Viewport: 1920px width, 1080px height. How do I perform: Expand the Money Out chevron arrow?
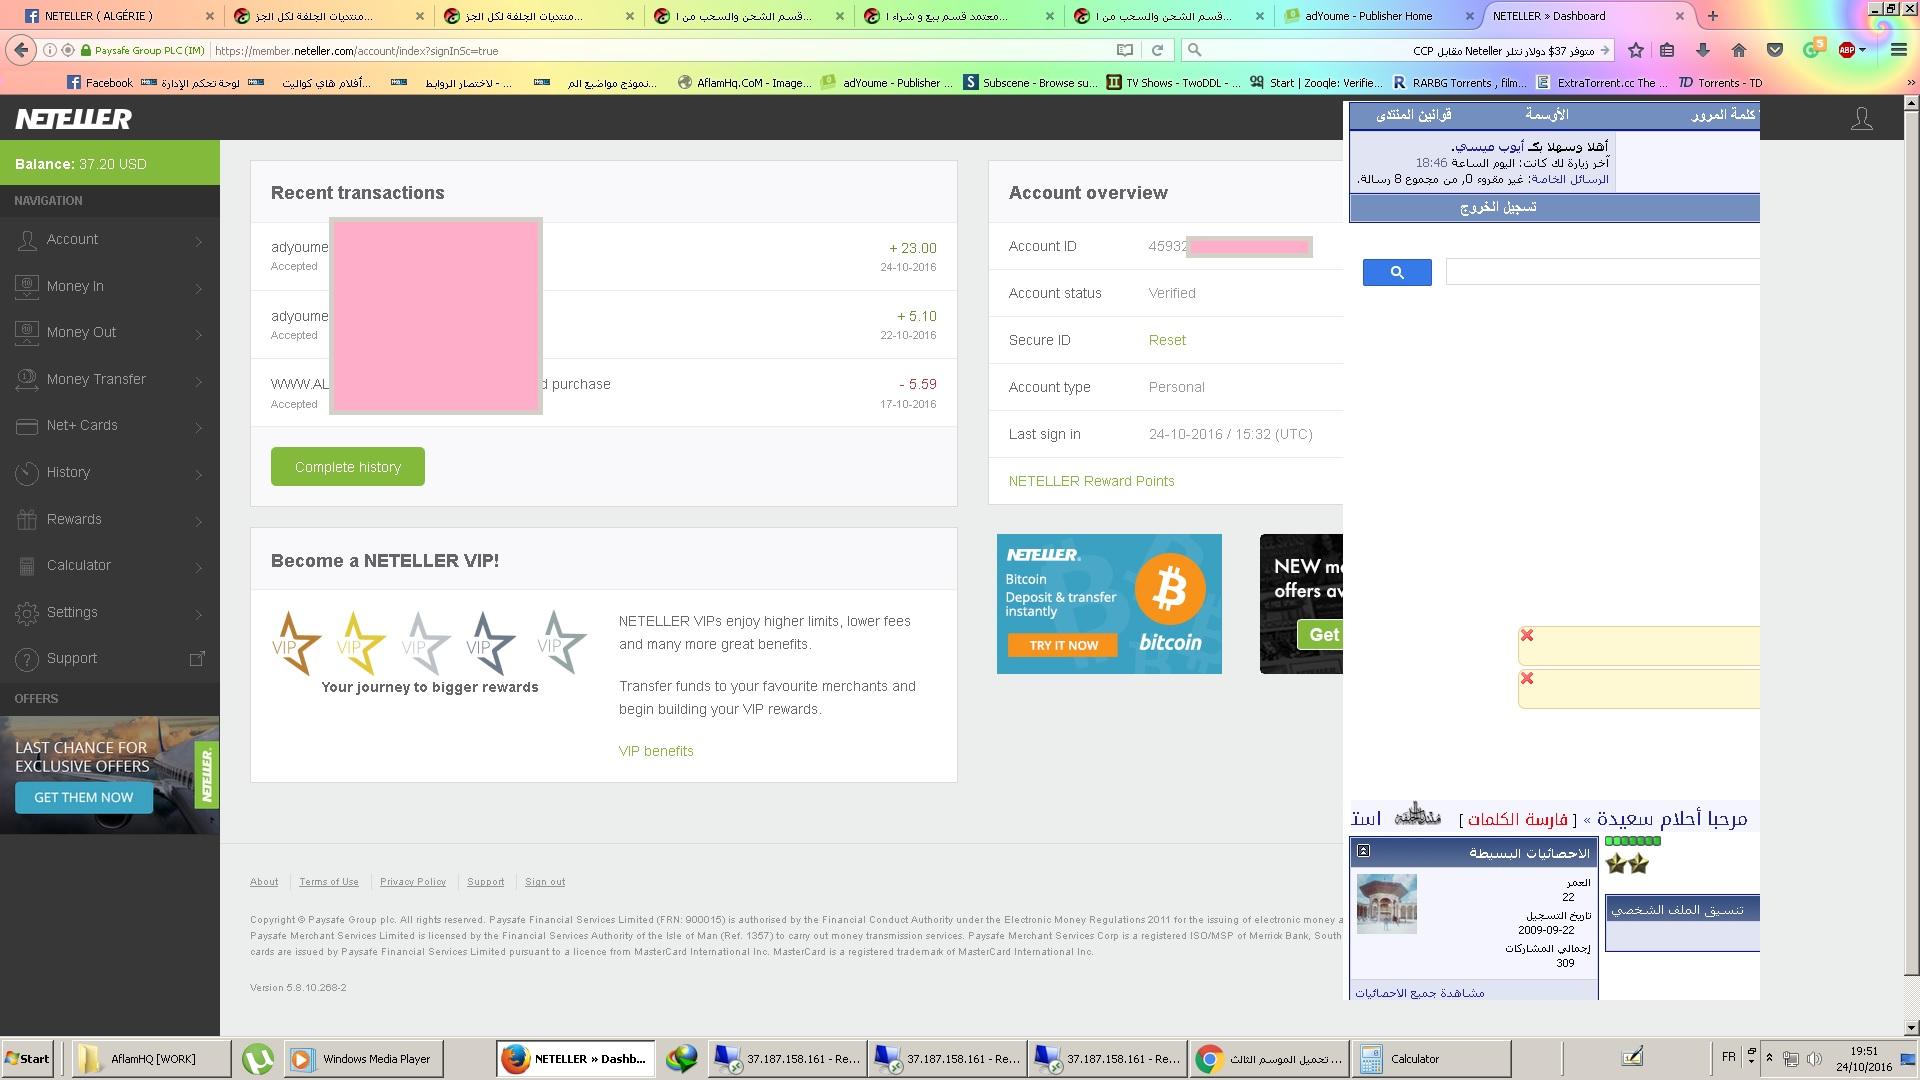[x=199, y=334]
